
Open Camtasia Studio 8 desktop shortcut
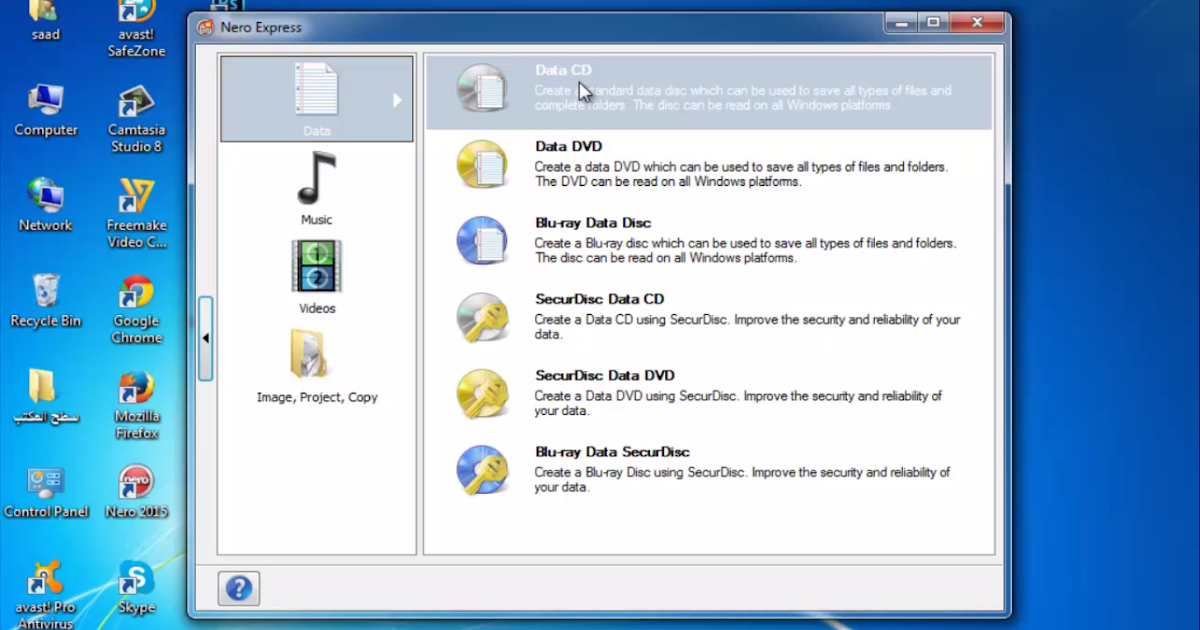pyautogui.click(x=137, y=102)
